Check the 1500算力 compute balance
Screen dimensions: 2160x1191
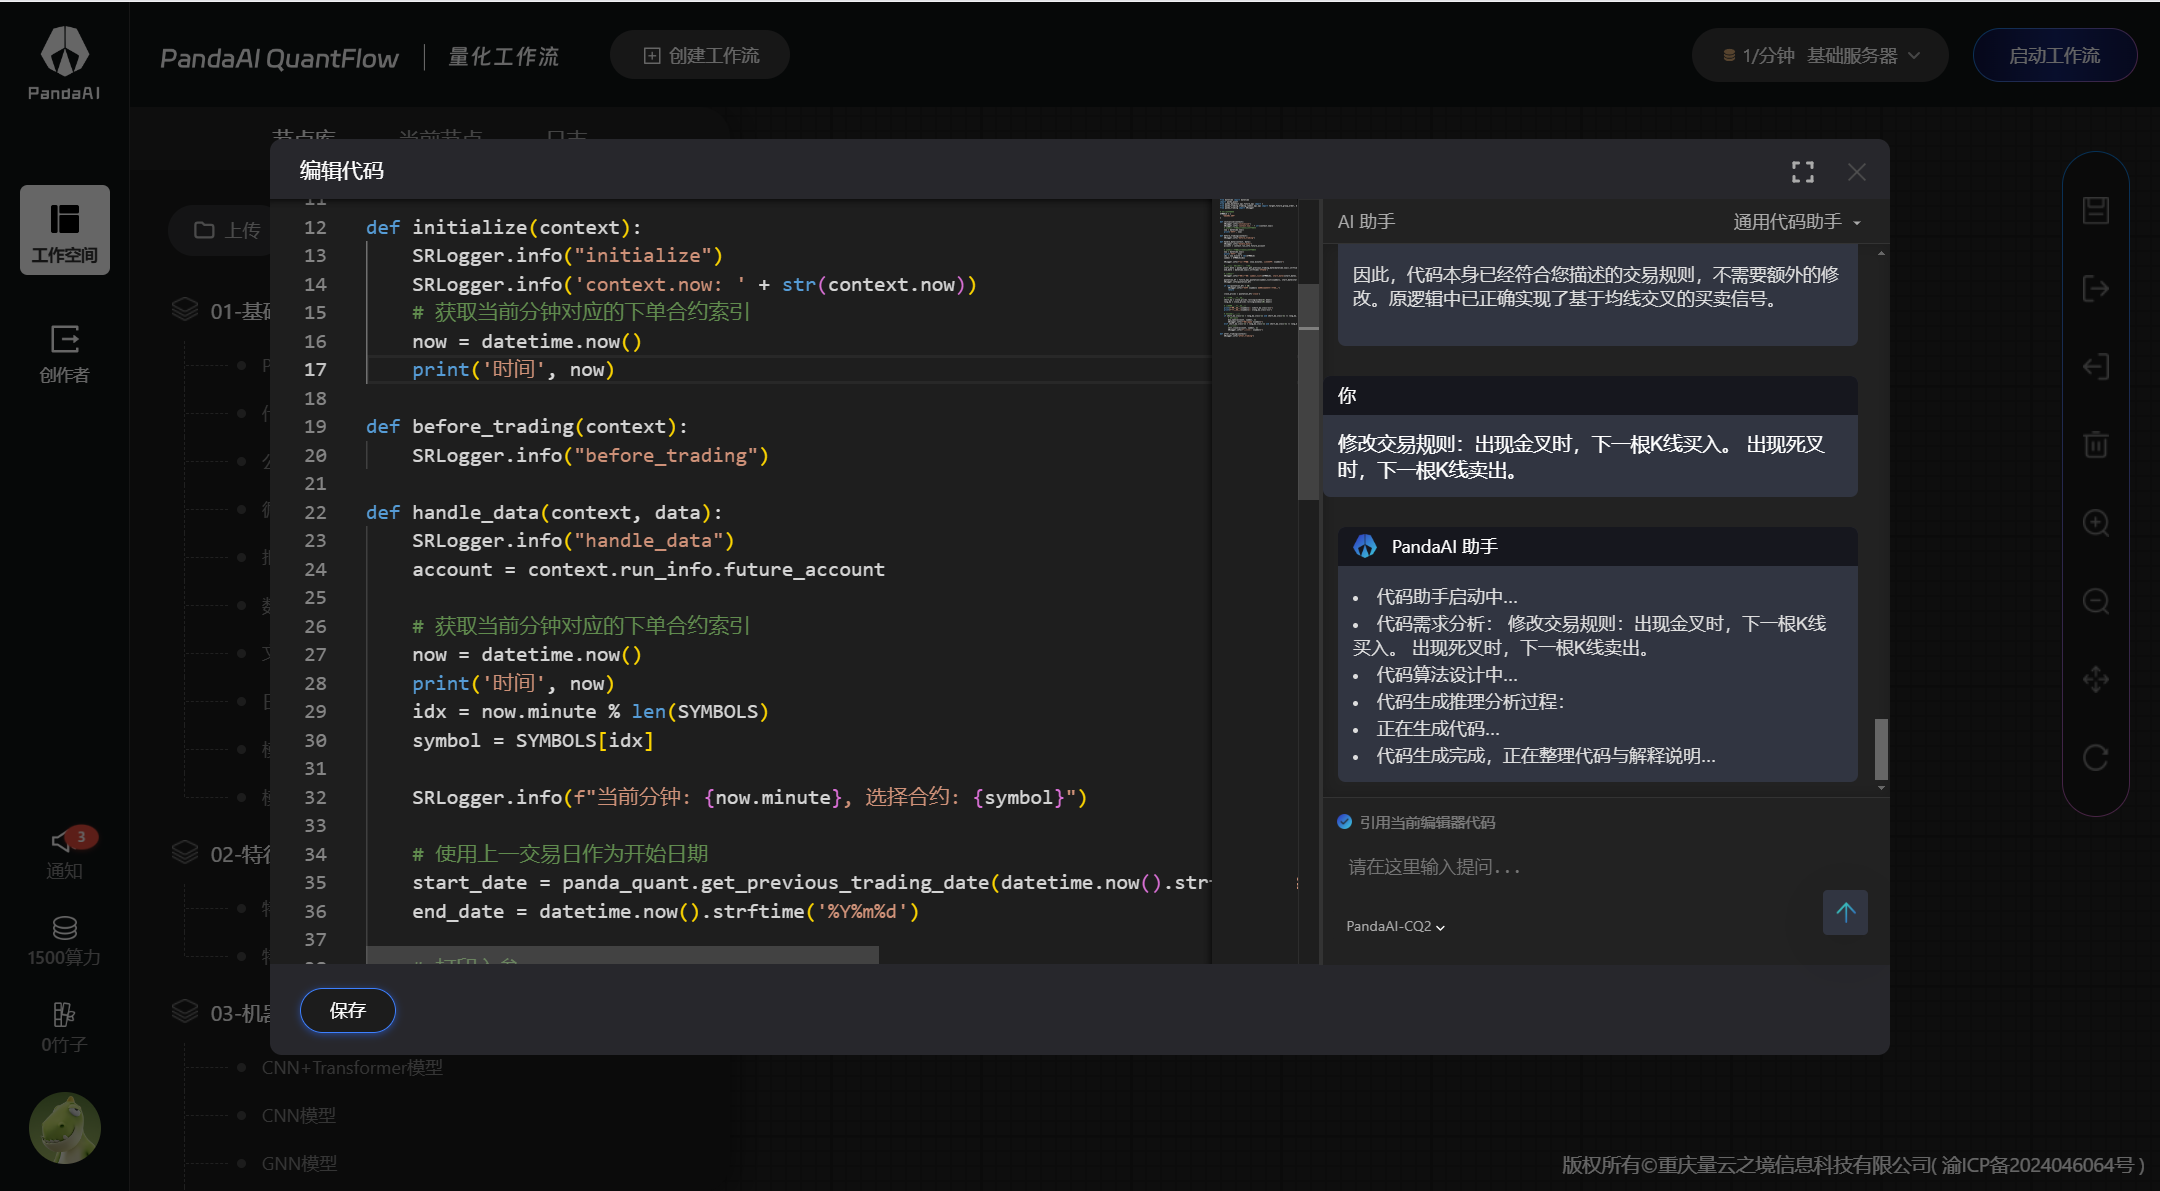[65, 941]
